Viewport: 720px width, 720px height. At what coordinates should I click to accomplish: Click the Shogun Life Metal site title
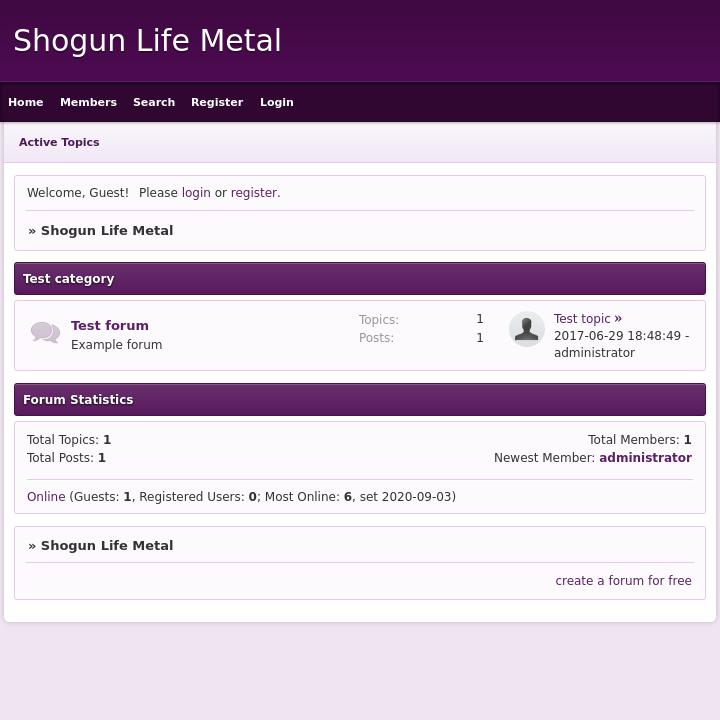147,41
